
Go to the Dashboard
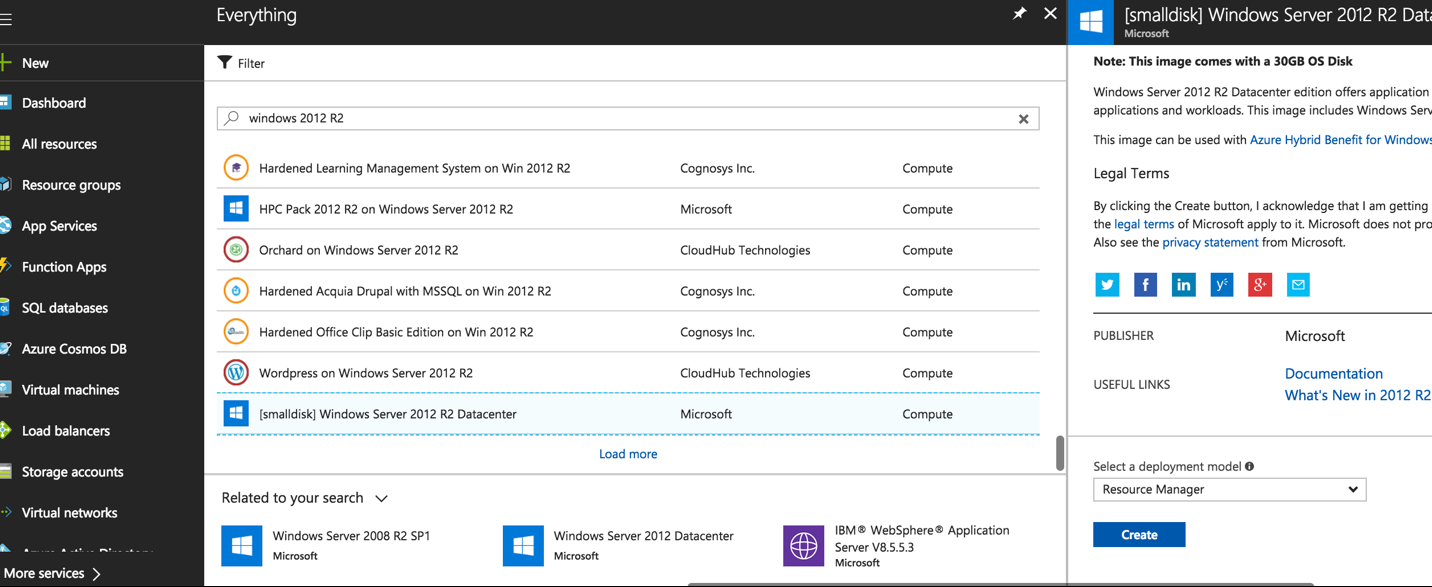tap(54, 102)
